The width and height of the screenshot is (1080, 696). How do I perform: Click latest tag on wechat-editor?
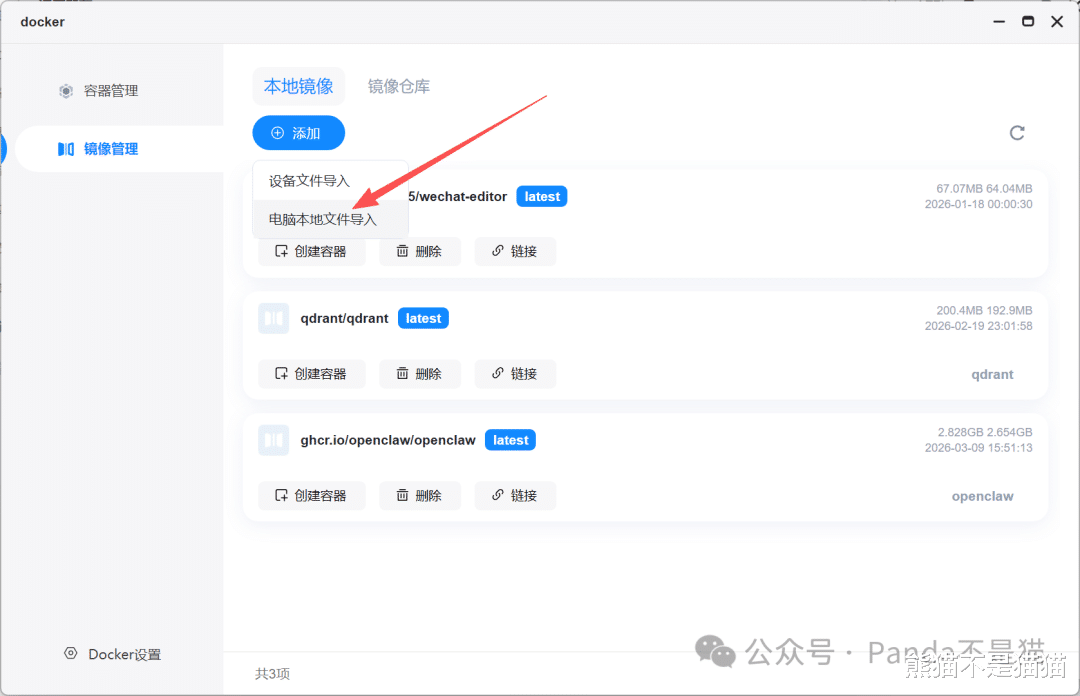click(x=542, y=196)
